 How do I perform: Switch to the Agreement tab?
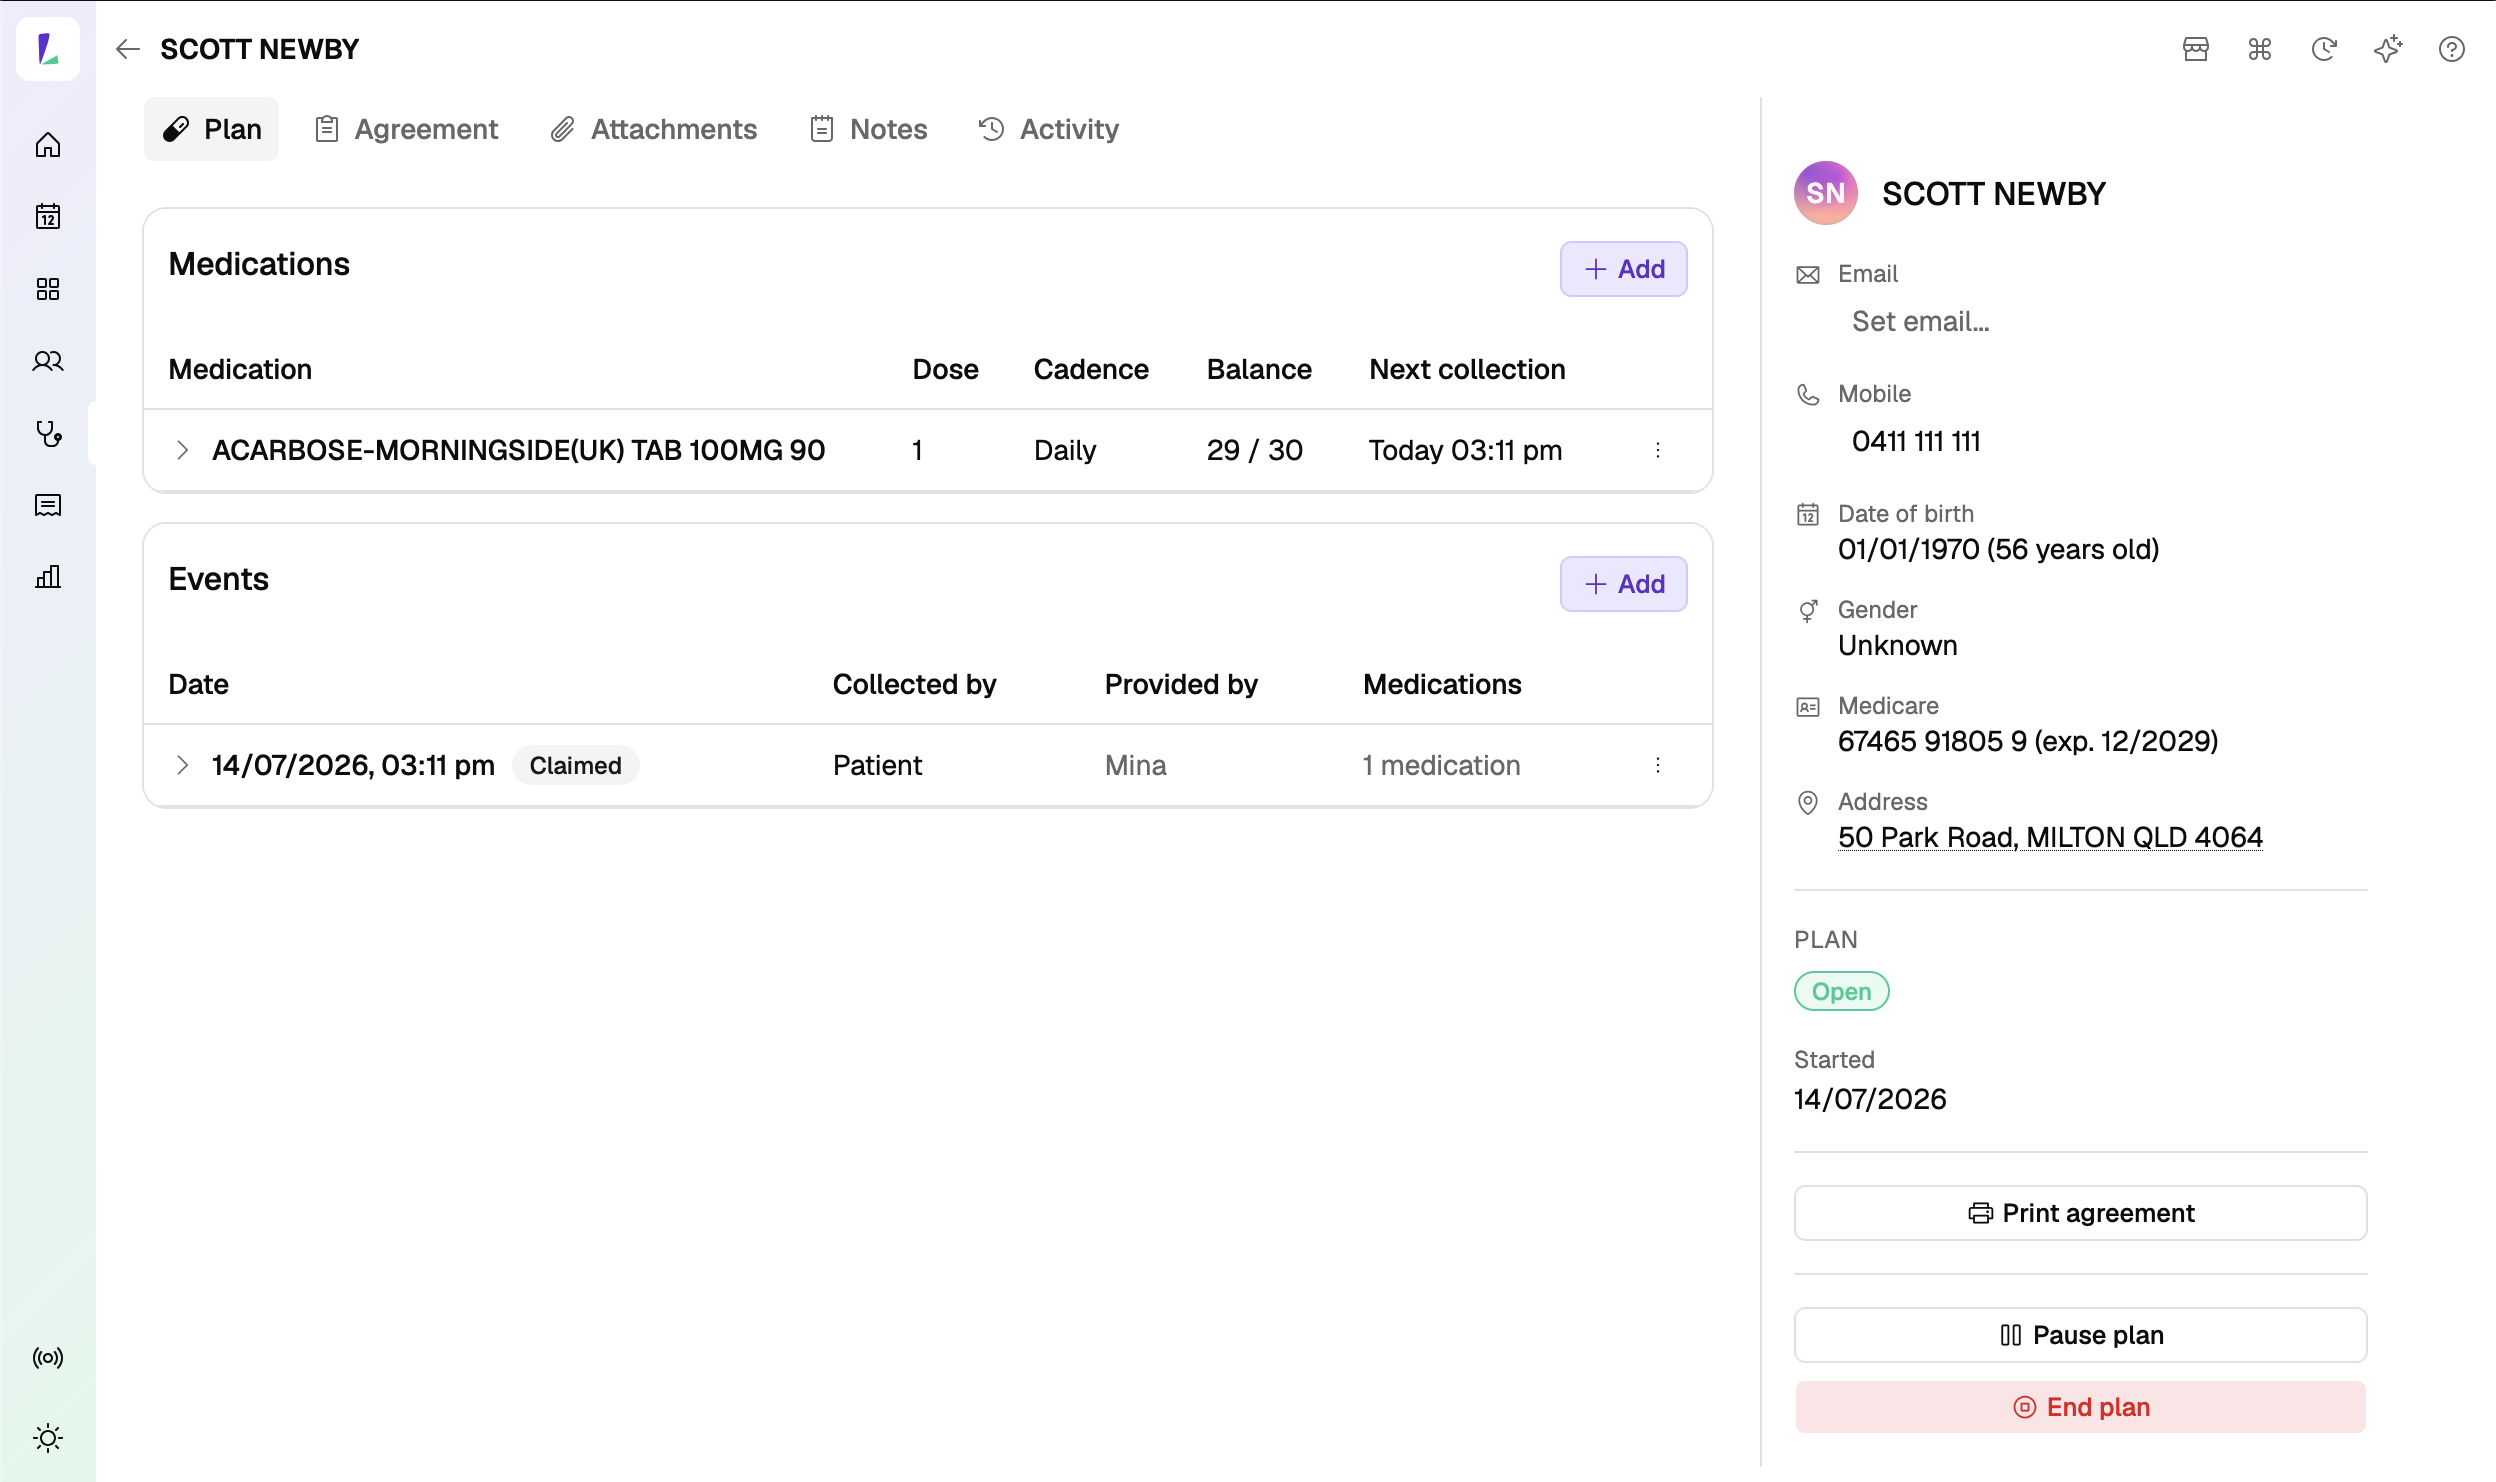(406, 129)
